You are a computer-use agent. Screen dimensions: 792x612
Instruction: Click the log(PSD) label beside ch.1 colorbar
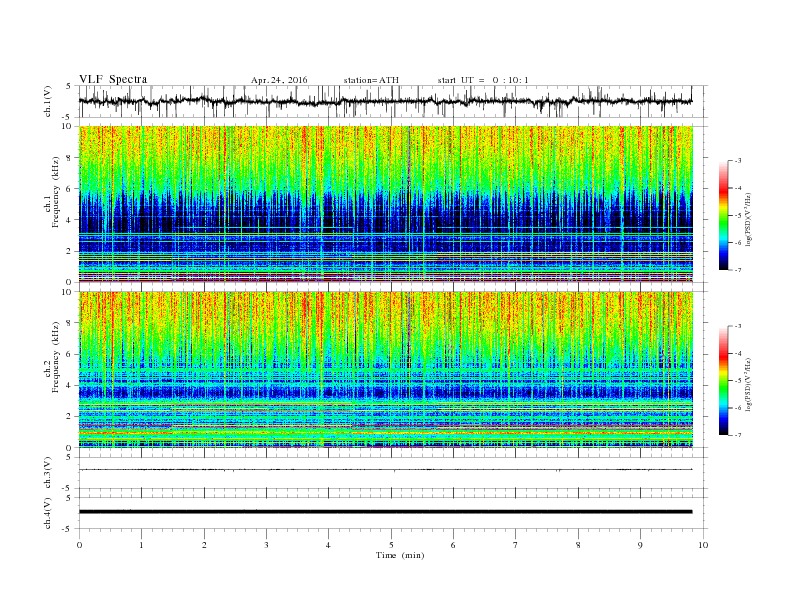pos(748,220)
